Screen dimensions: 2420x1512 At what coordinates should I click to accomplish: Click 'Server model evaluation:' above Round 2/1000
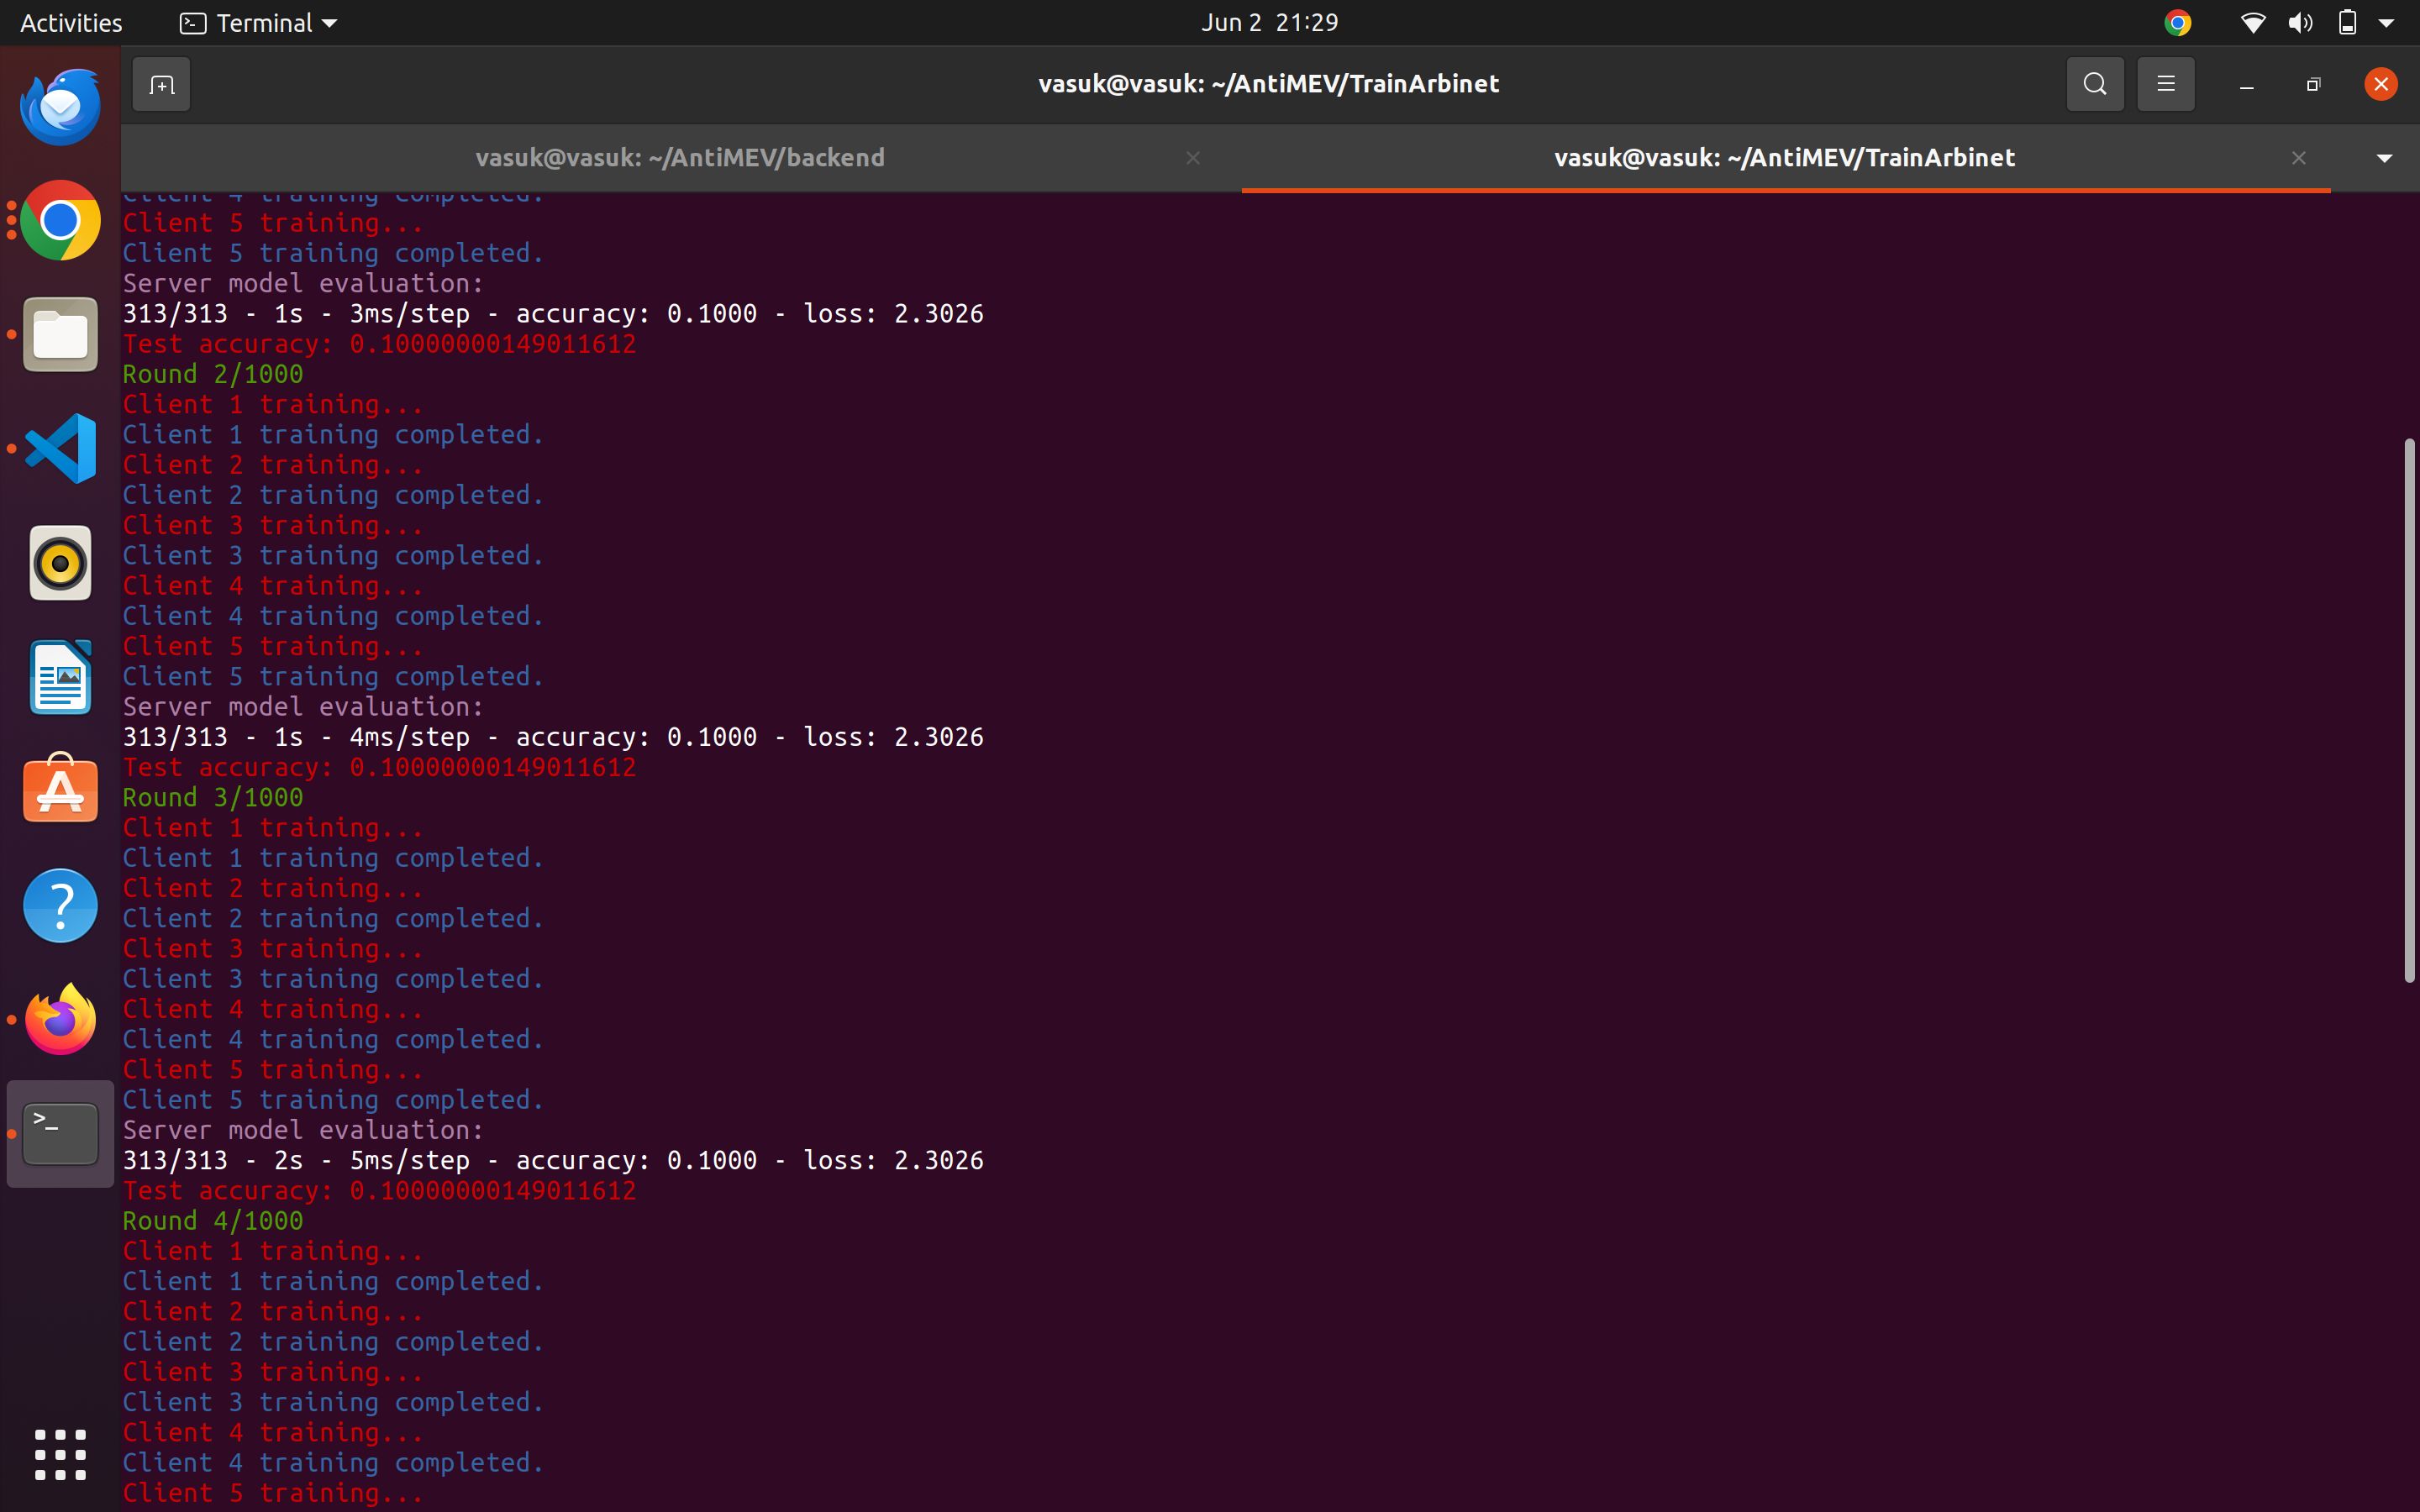click(303, 284)
